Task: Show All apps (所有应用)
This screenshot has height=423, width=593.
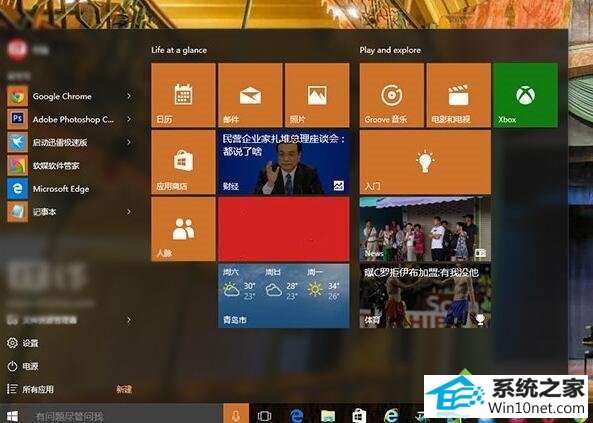Action: (31, 389)
